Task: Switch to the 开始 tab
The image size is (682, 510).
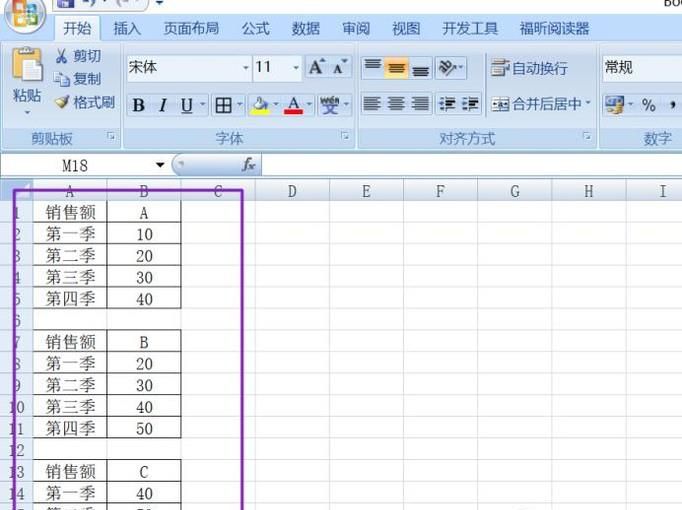Action: click(77, 29)
